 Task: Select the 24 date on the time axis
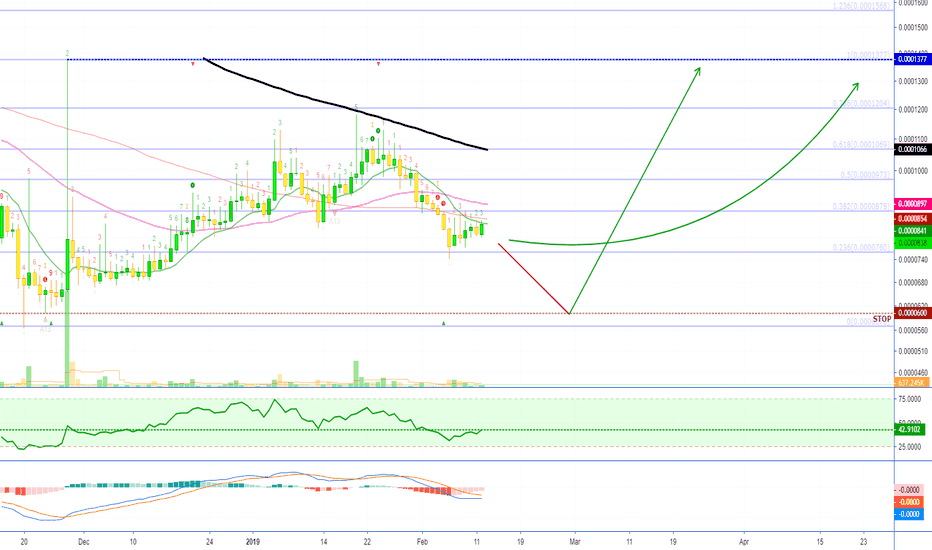pyautogui.click(x=209, y=542)
